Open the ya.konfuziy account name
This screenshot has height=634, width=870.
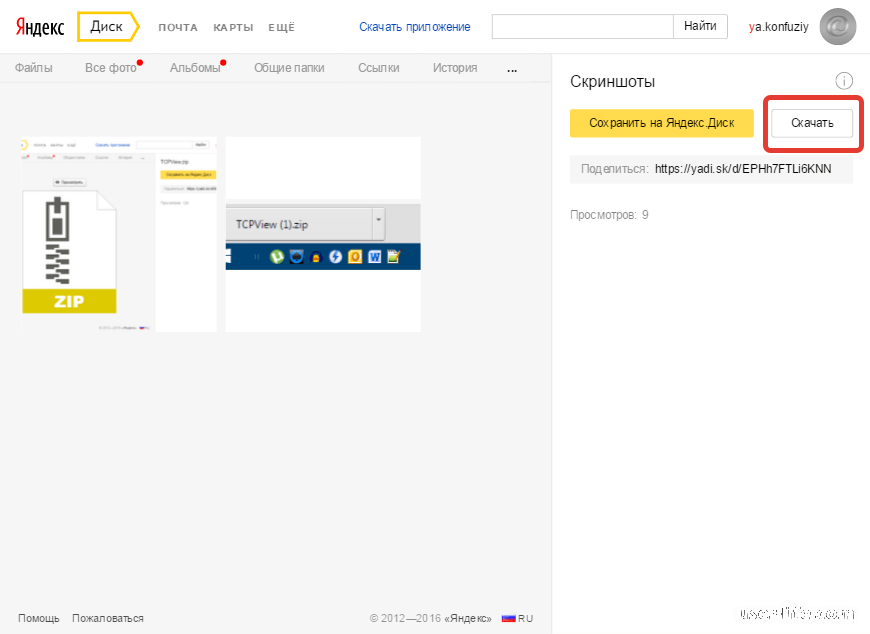coord(778,27)
